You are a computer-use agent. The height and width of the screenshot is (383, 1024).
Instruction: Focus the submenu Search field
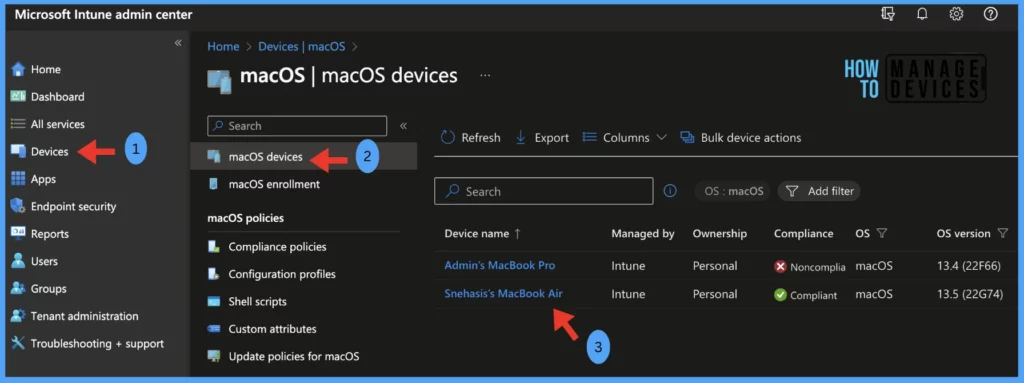[x=297, y=126]
